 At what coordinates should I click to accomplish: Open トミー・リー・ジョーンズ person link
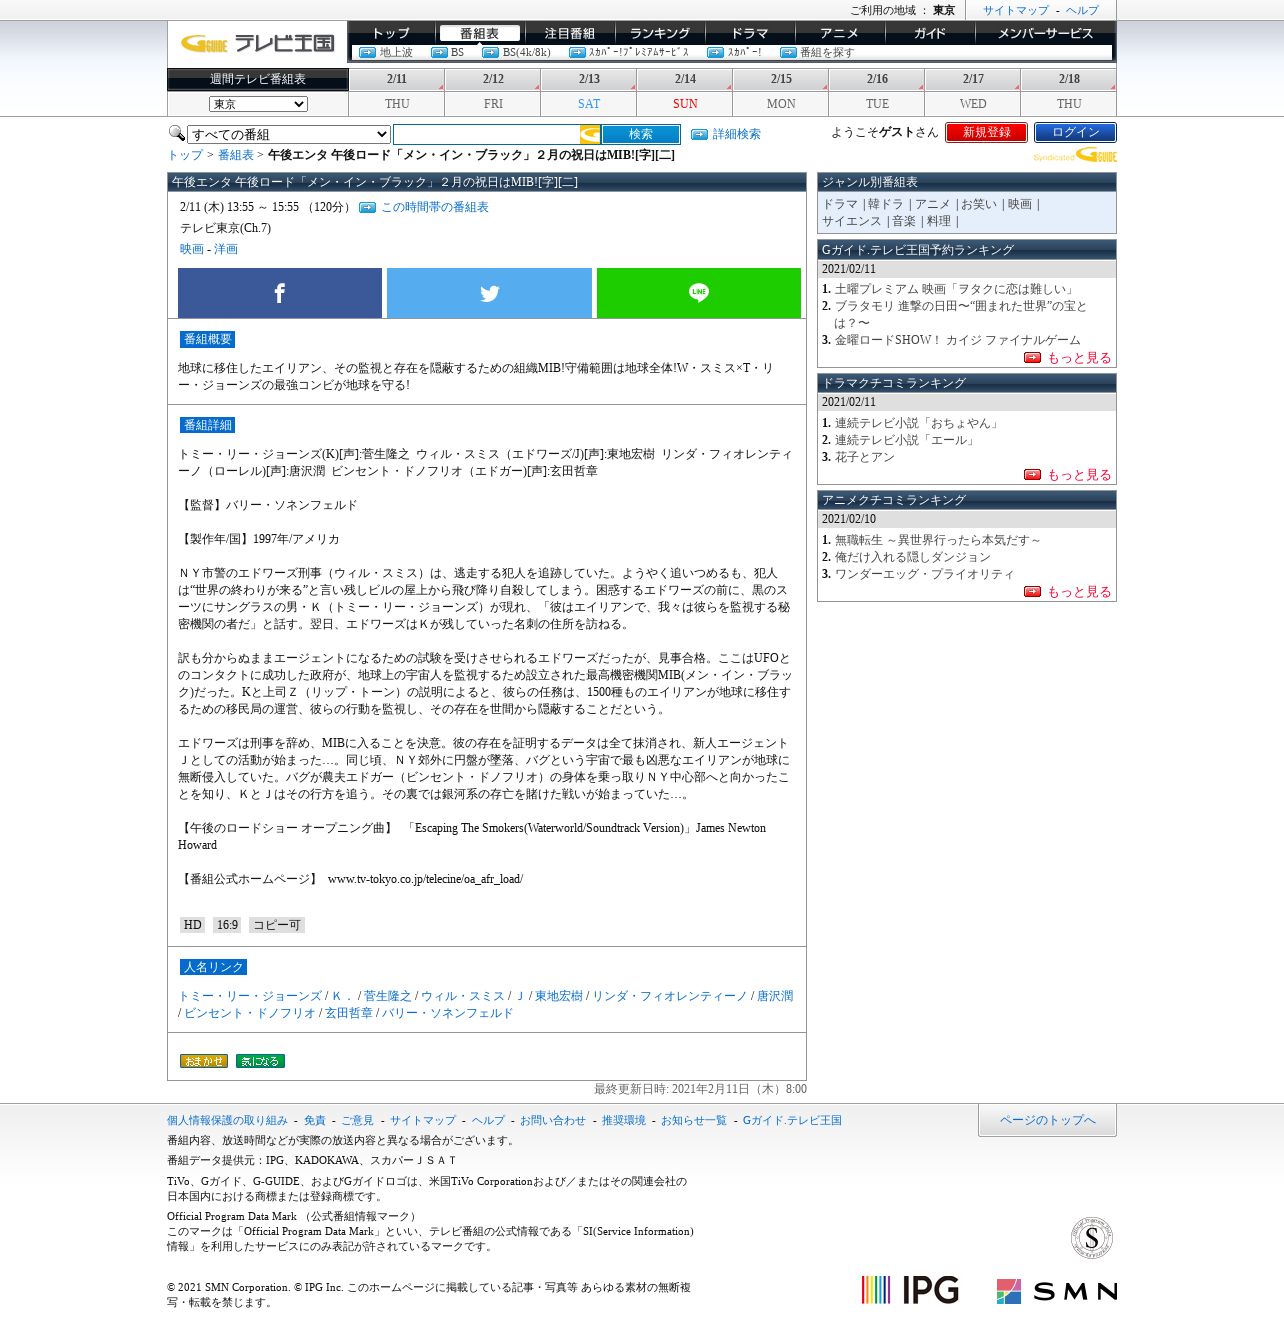pyautogui.click(x=250, y=996)
